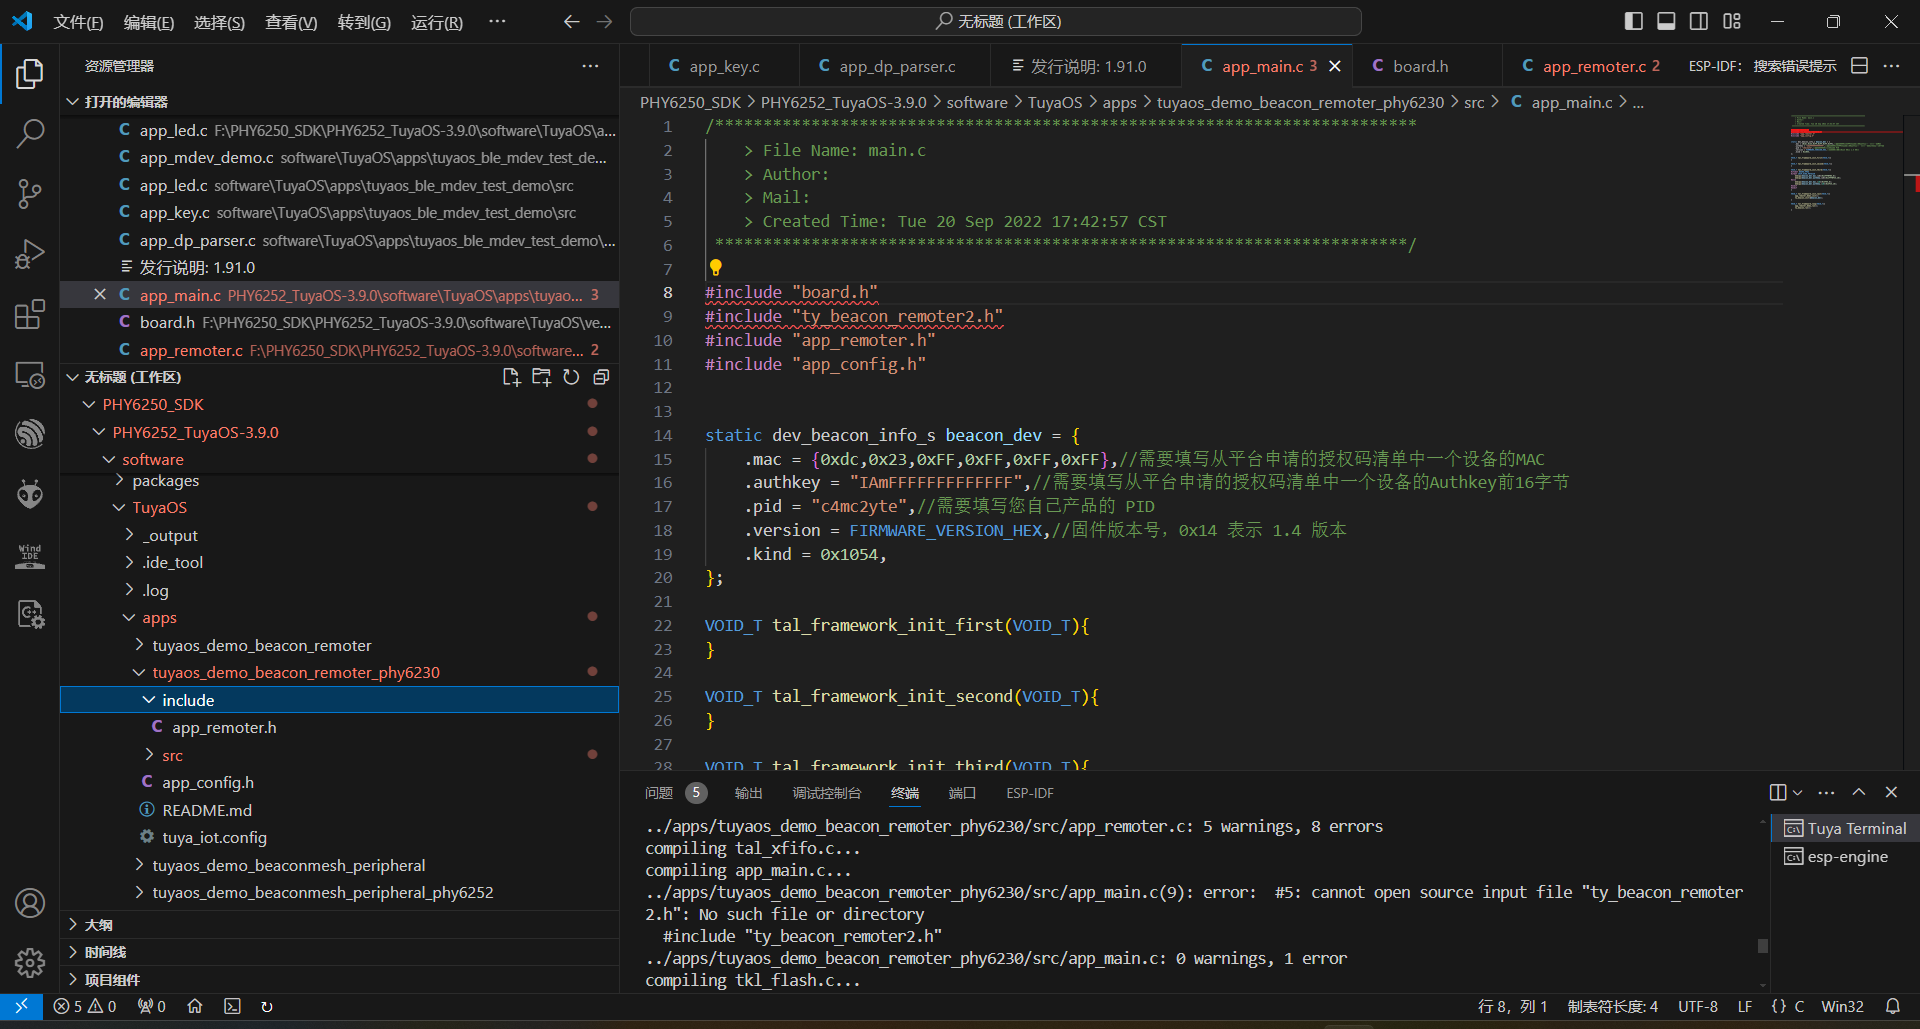Open the Manage gear icon

click(x=30, y=963)
